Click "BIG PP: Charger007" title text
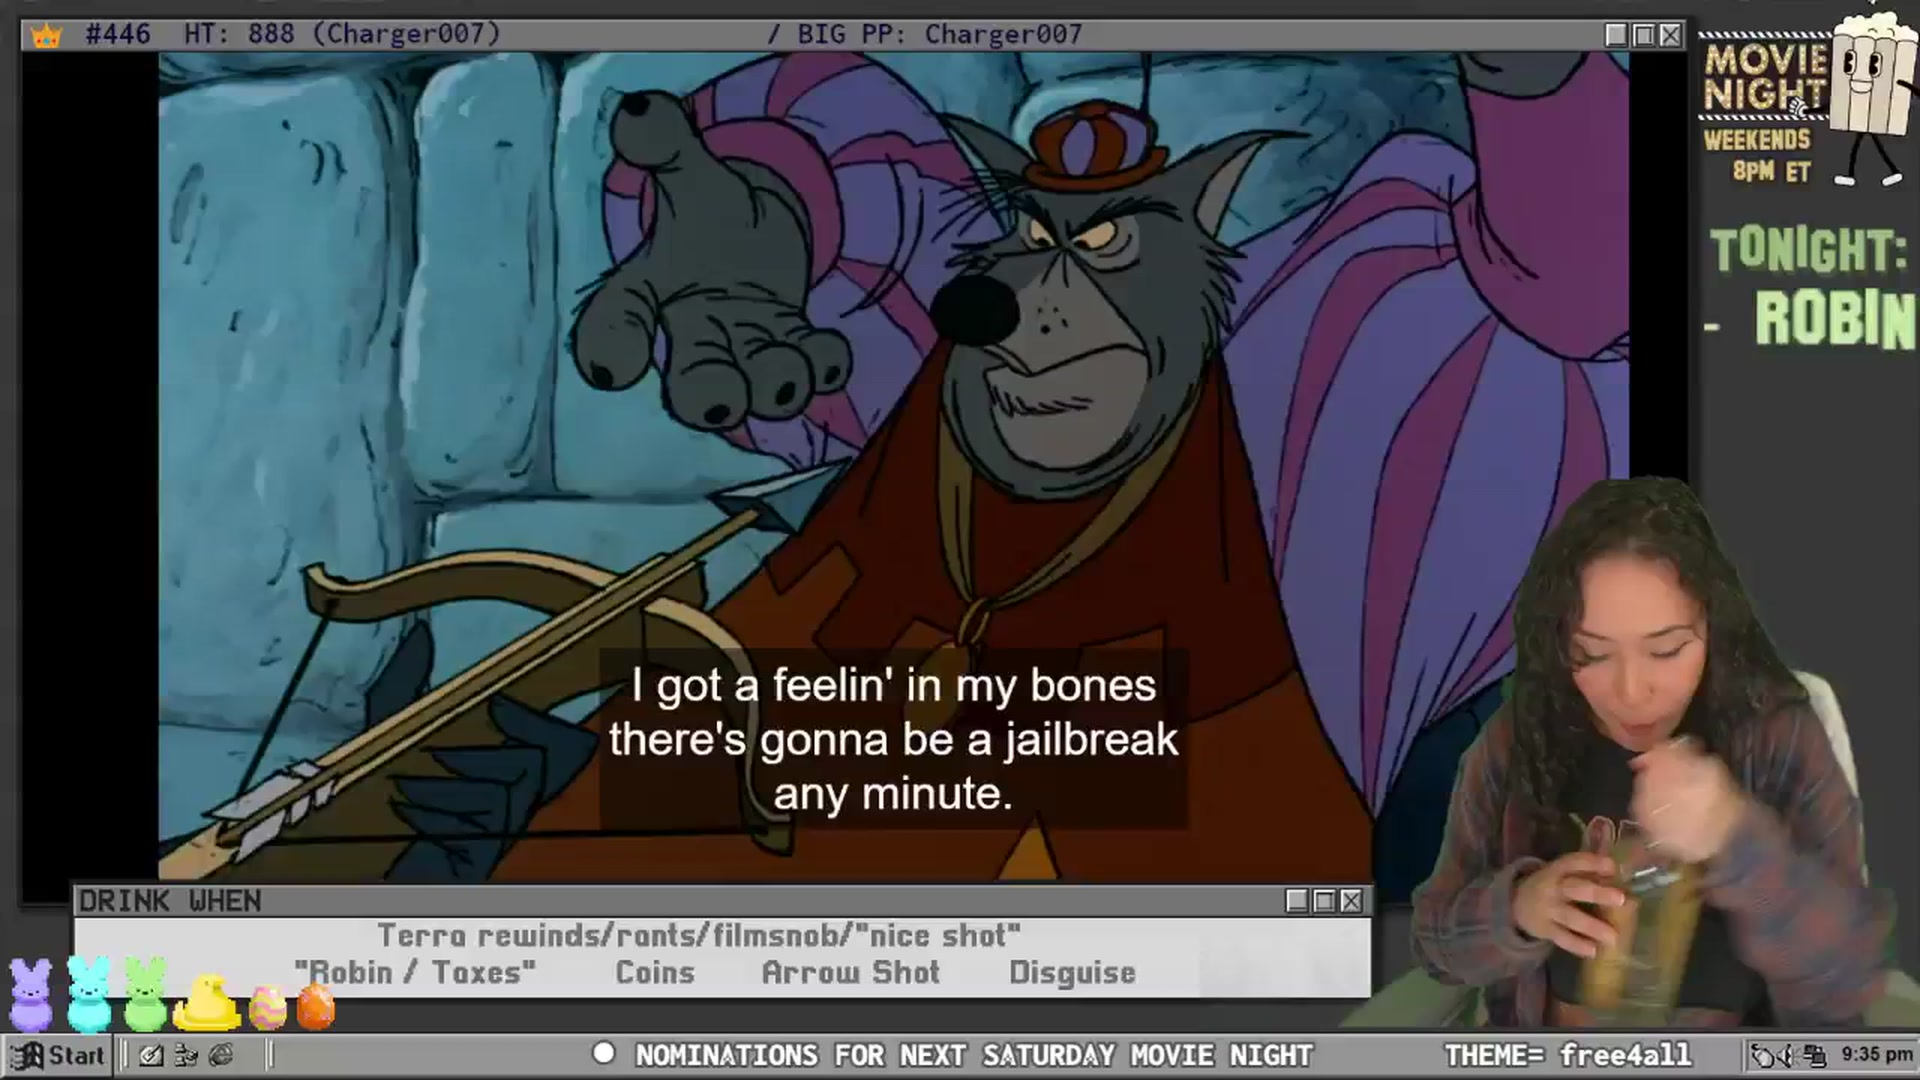This screenshot has height=1080, width=1920. 940,34
